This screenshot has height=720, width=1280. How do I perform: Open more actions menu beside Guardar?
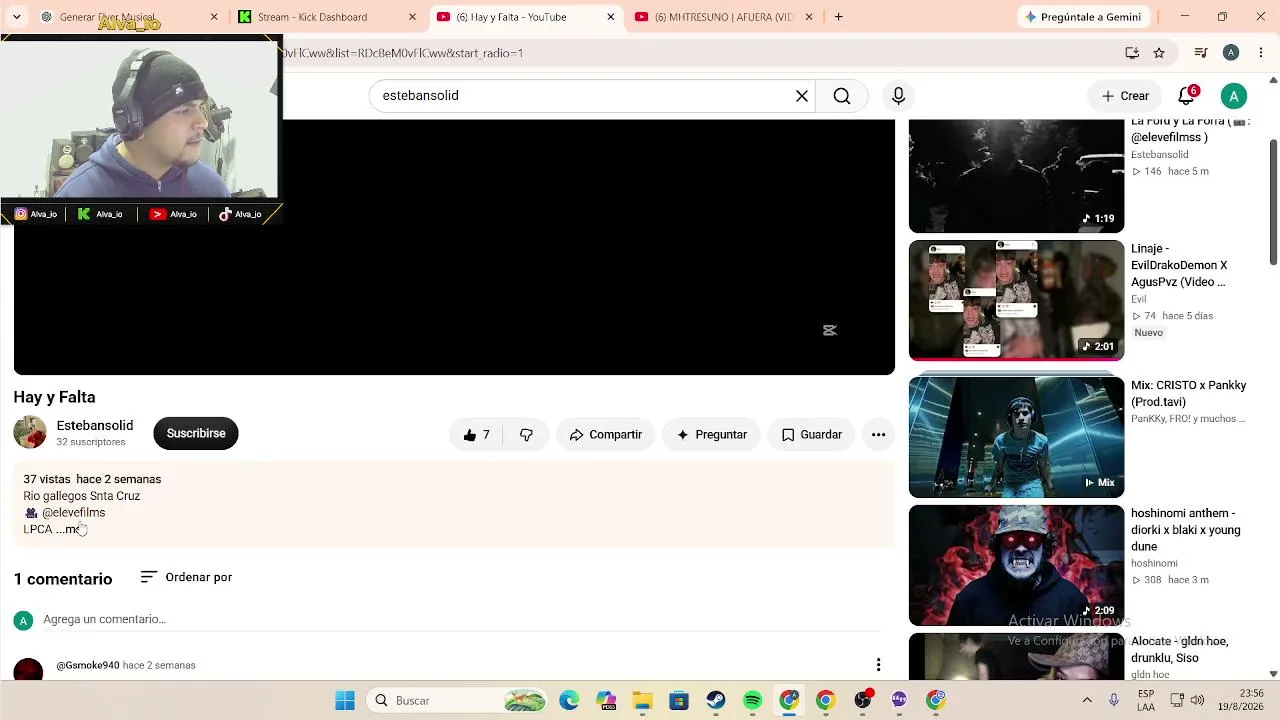(878, 435)
